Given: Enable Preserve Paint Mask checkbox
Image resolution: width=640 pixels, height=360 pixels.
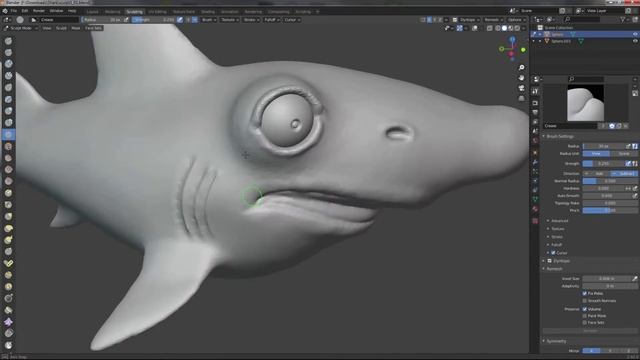Looking at the screenshot, I should coord(584,316).
